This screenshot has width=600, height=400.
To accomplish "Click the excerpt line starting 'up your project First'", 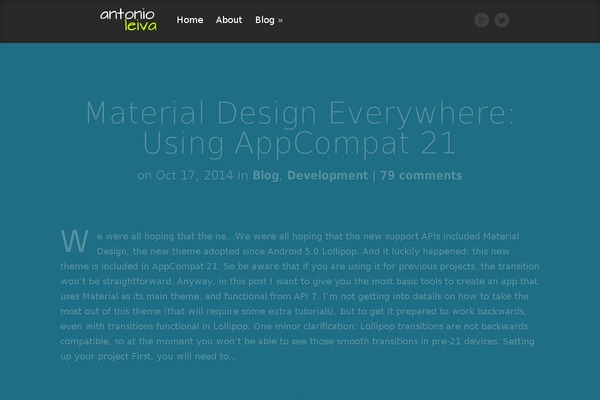I will pyautogui.click(x=148, y=356).
